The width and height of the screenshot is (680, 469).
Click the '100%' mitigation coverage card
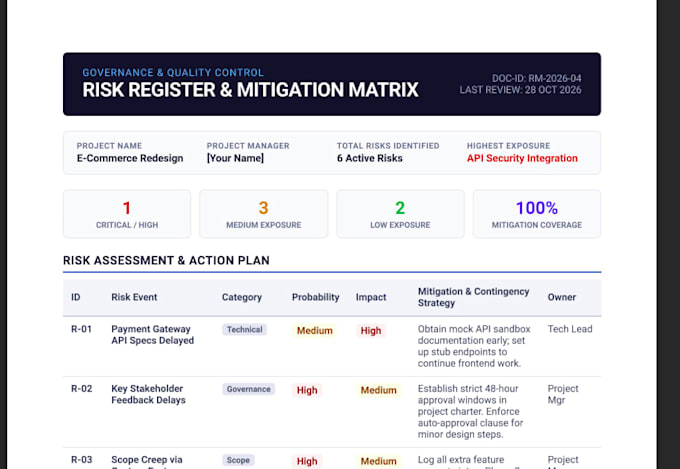coord(537,214)
